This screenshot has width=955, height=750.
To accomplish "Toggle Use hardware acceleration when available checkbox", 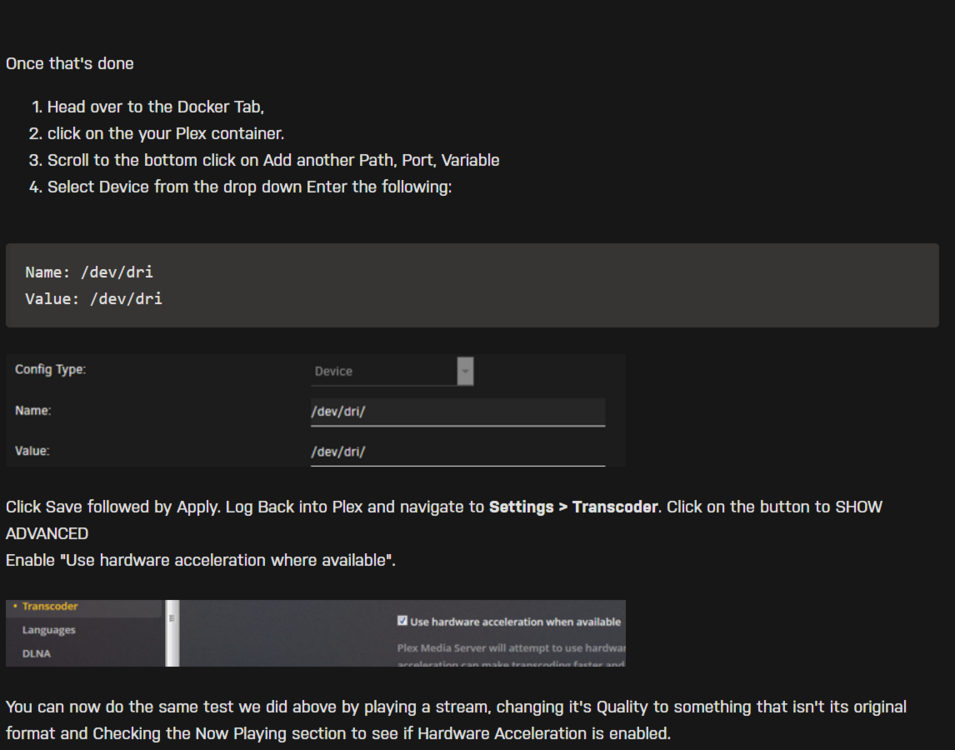I will tap(402, 621).
